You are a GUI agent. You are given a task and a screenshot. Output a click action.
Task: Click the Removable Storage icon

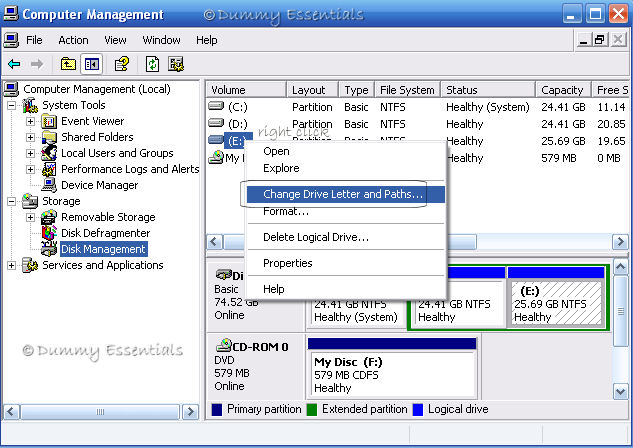point(49,217)
